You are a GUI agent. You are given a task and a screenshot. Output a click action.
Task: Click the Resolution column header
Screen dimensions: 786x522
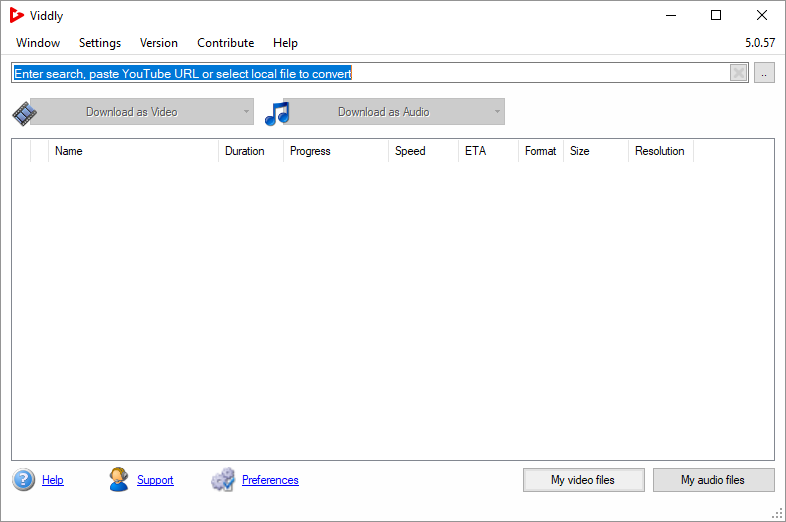click(x=661, y=151)
